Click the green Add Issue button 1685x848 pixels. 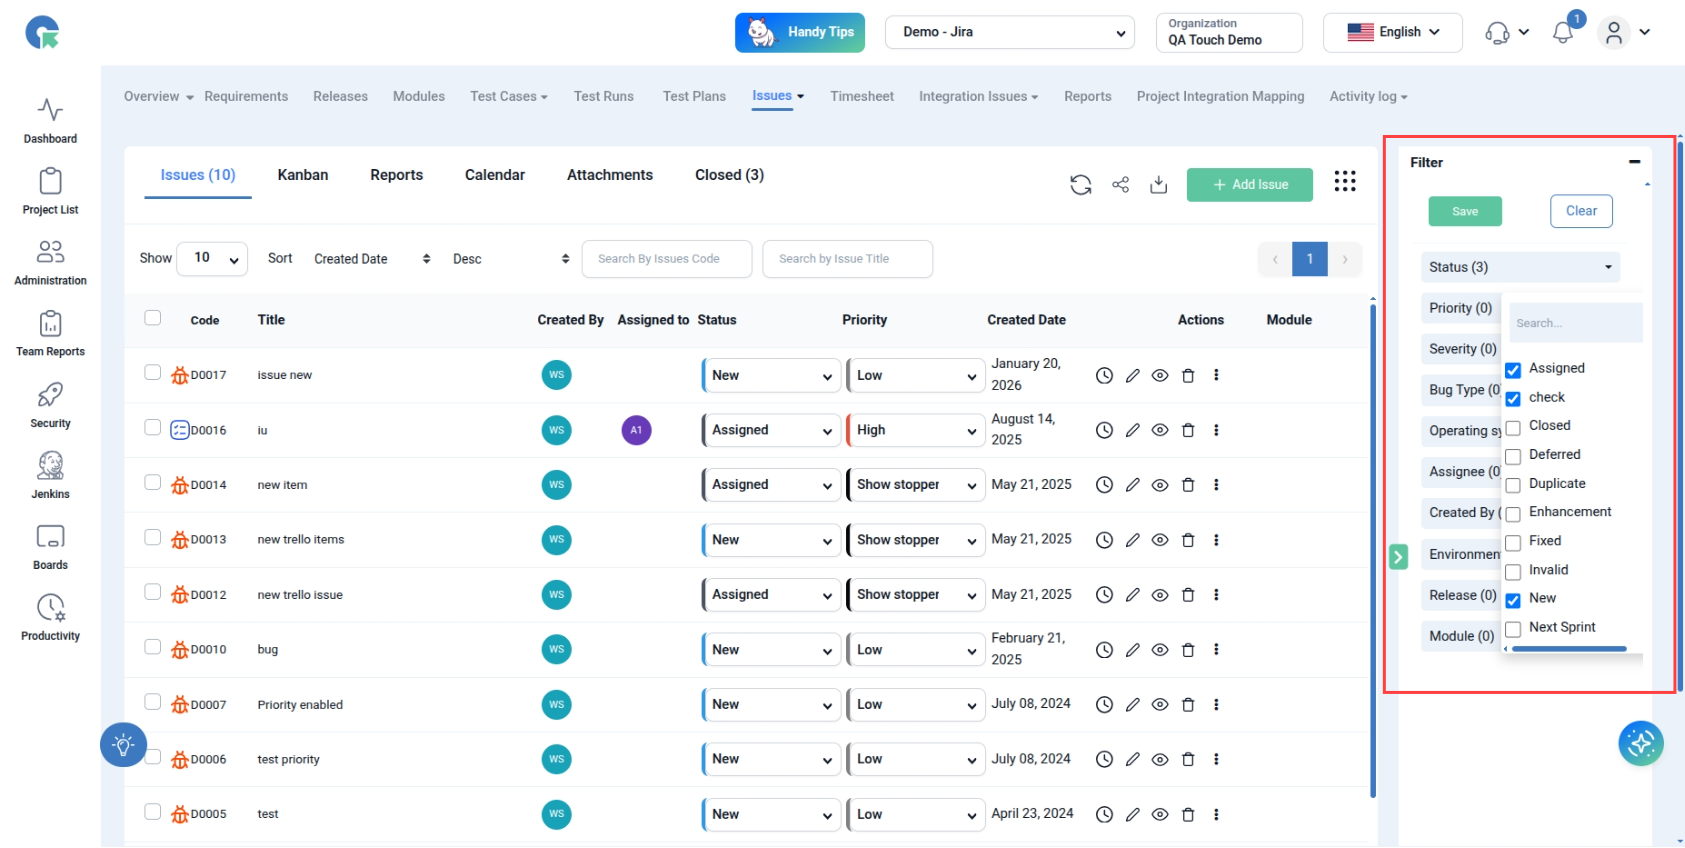[x=1249, y=185]
